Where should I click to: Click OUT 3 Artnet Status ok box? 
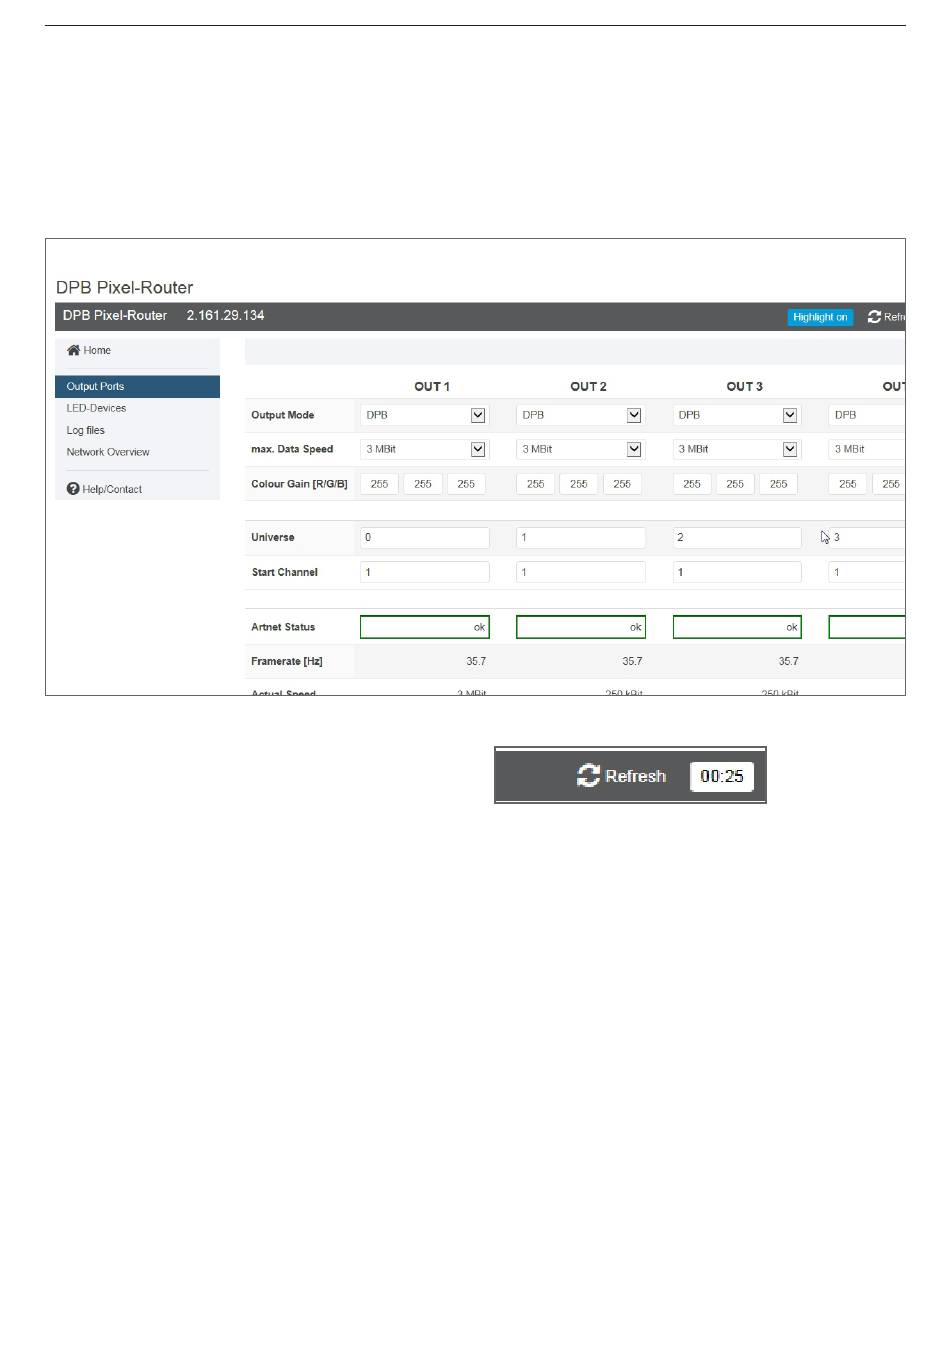coord(737,627)
